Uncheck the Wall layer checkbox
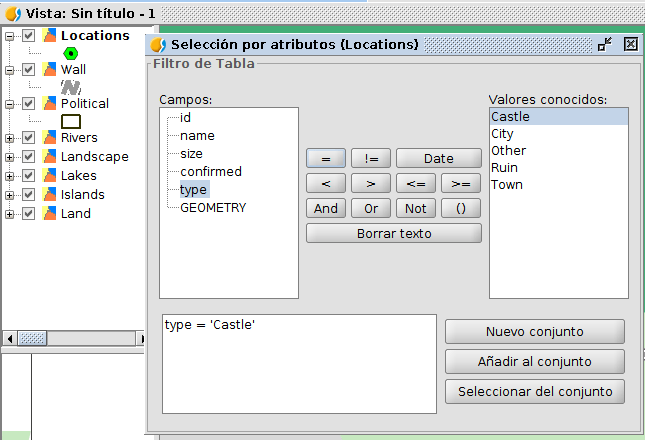645x440 pixels. (29, 70)
